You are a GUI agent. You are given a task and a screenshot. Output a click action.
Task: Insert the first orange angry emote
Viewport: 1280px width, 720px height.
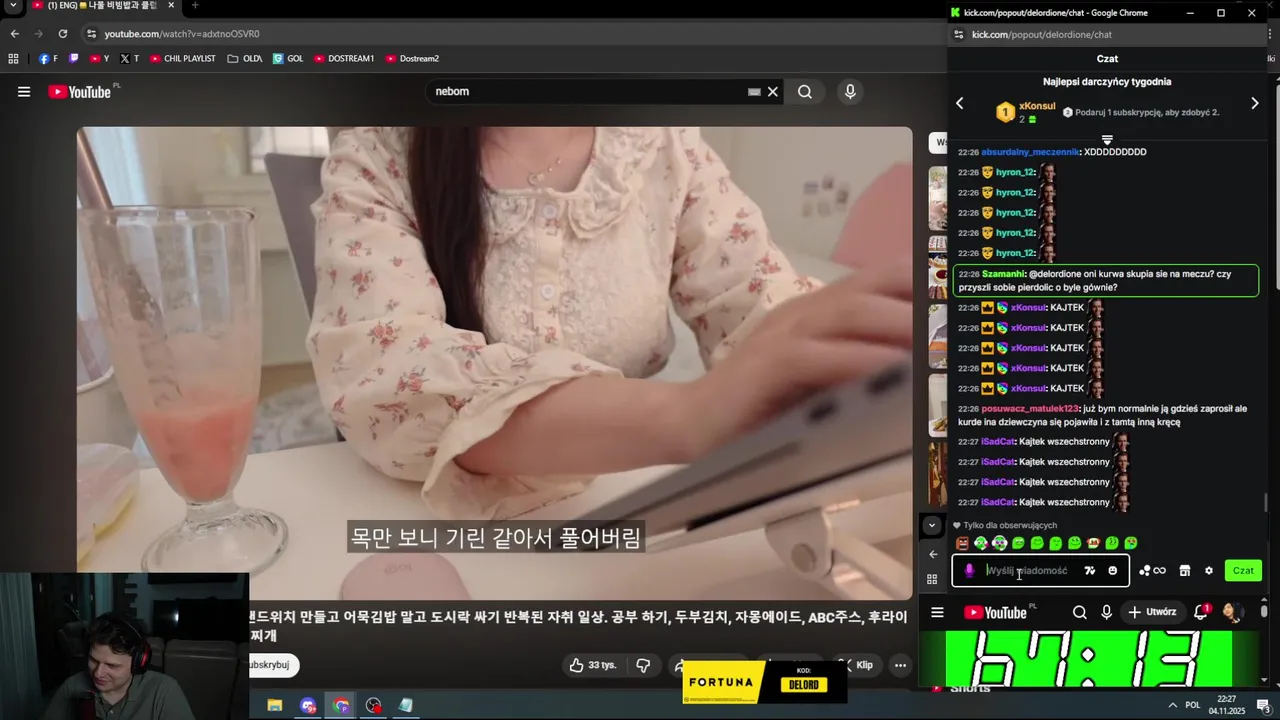coord(962,543)
